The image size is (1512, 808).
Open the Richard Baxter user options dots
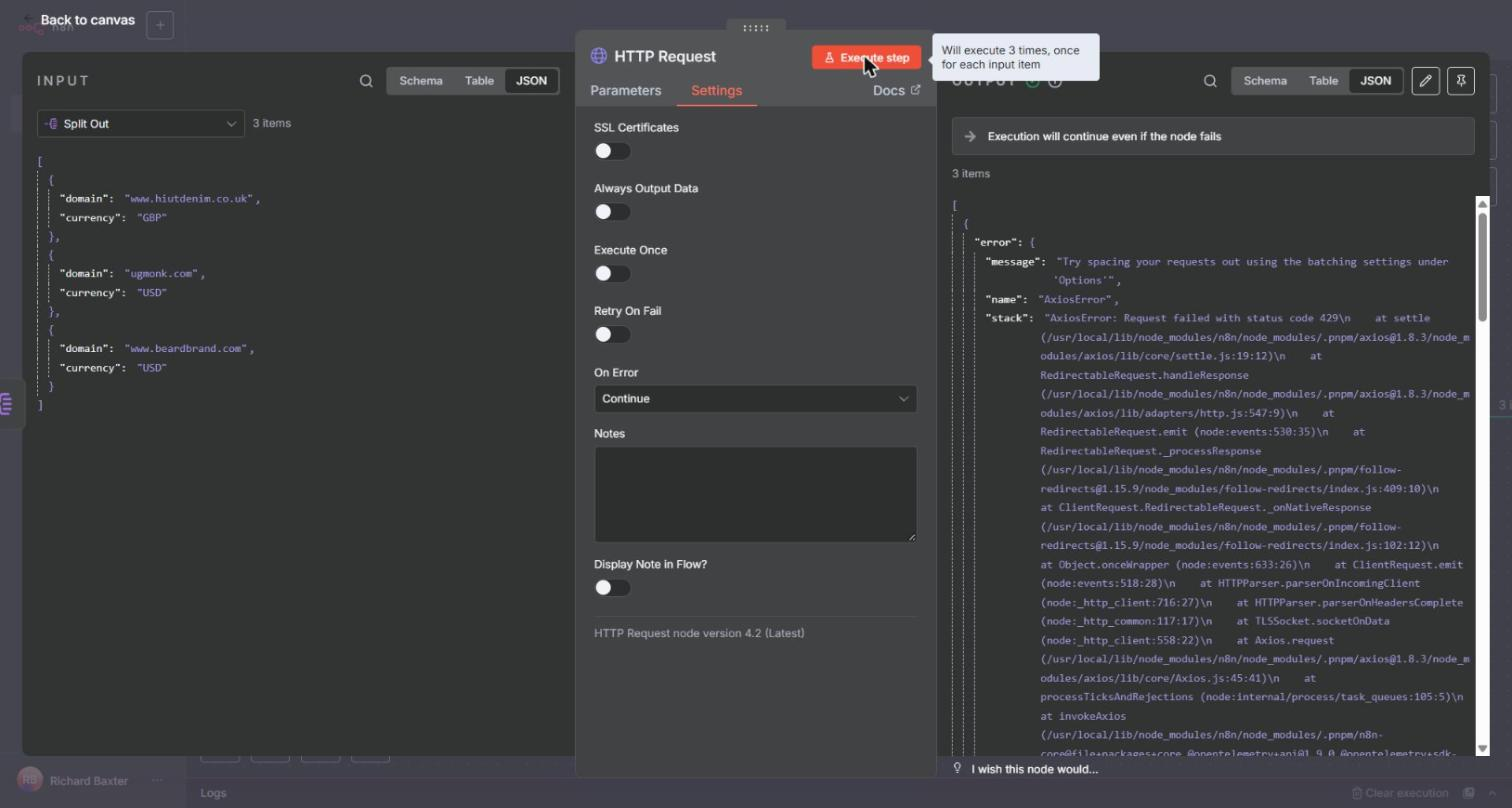tap(157, 781)
